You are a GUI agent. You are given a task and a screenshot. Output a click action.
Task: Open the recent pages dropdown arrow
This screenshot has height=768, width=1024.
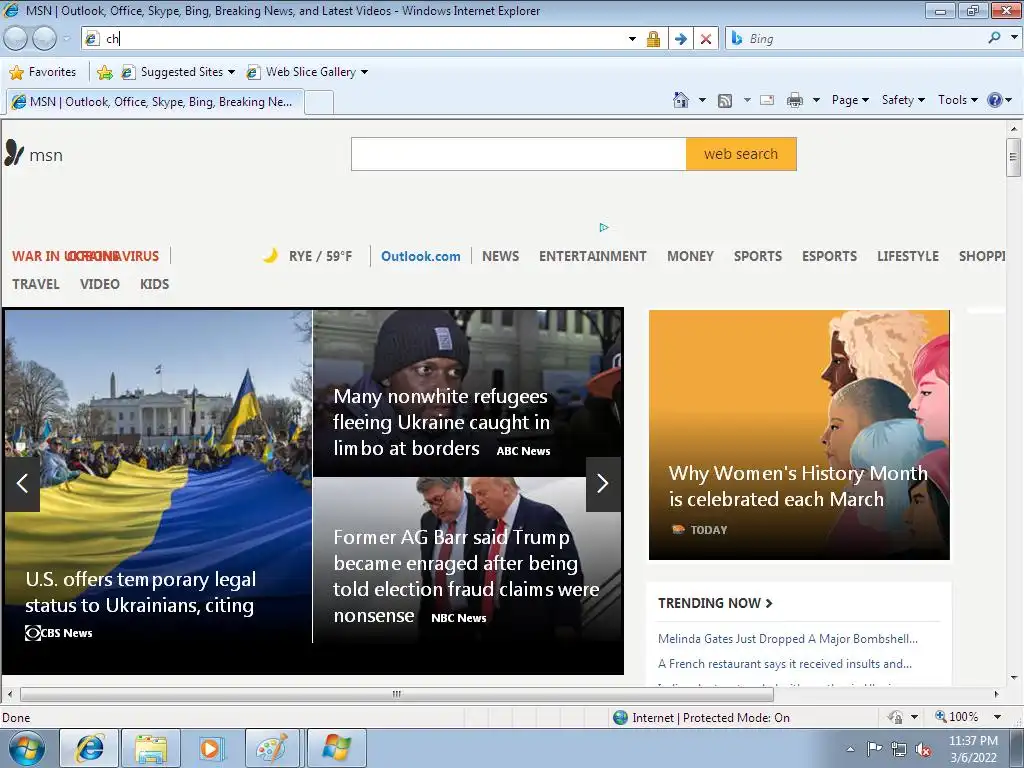[66, 39]
